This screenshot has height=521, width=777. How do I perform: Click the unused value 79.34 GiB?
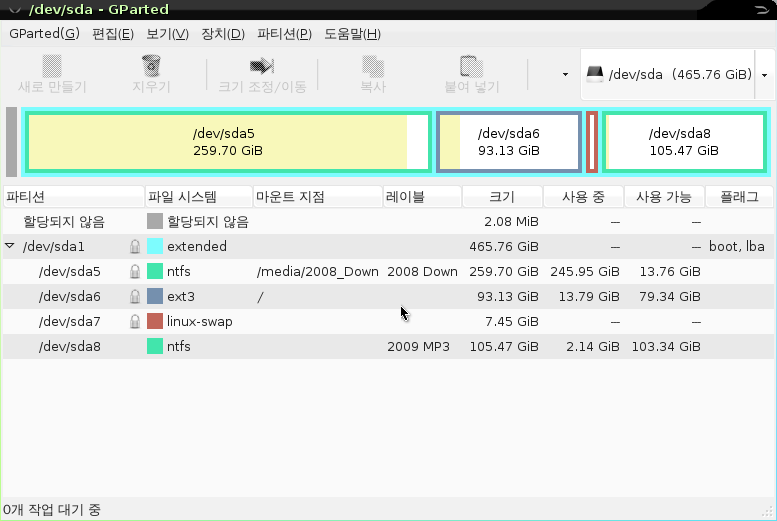(669, 296)
